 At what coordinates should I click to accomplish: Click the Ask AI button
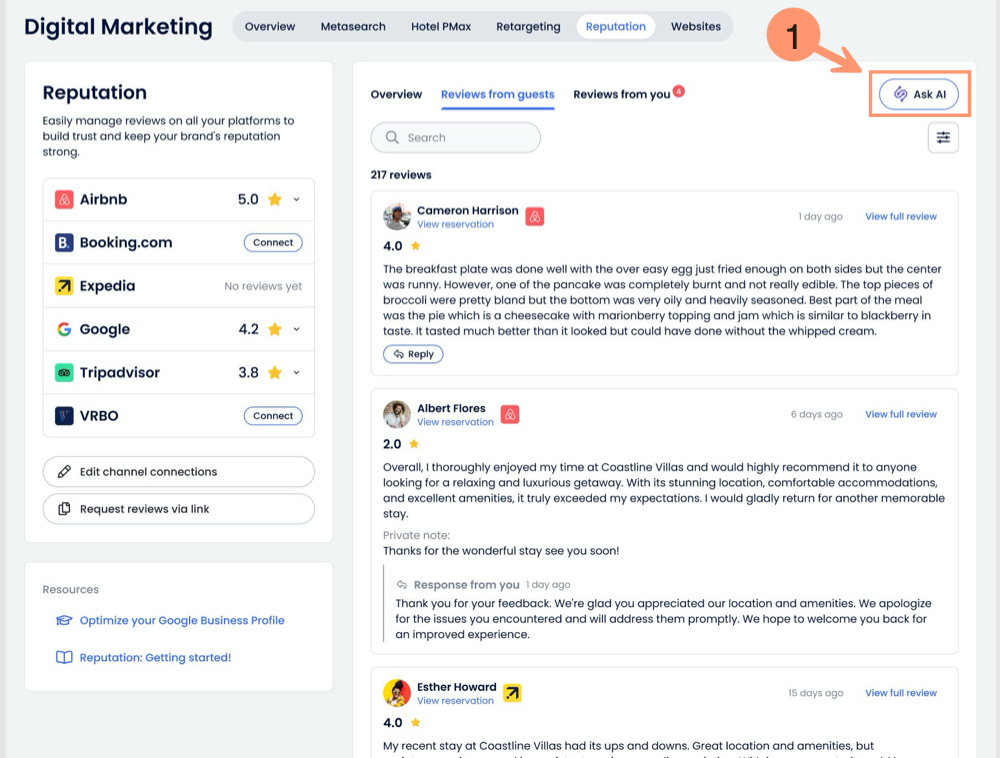[919, 94]
